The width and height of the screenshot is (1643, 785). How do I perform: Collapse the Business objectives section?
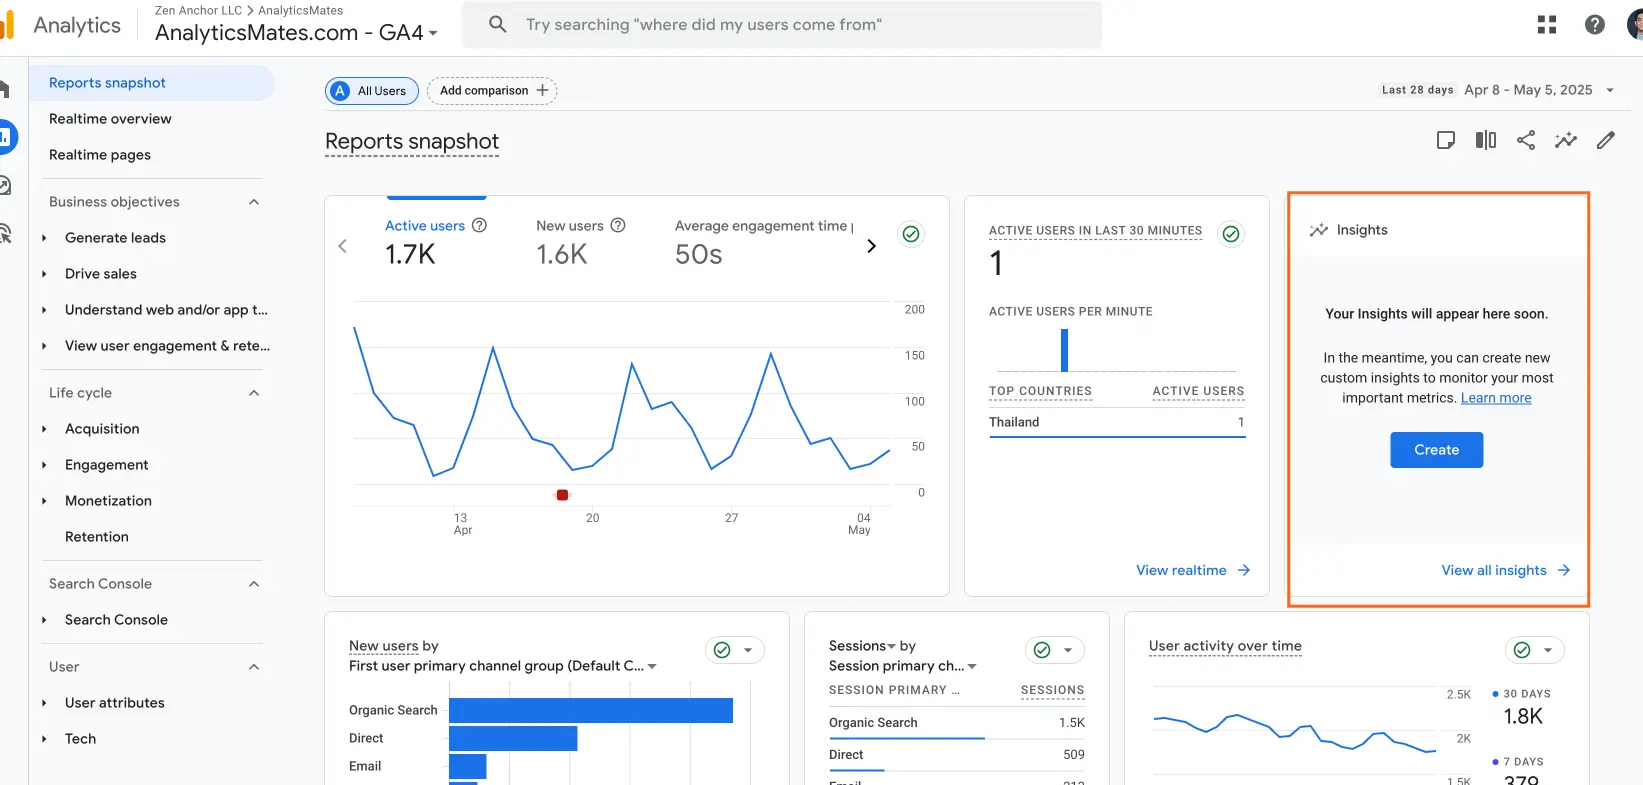[x=254, y=202]
